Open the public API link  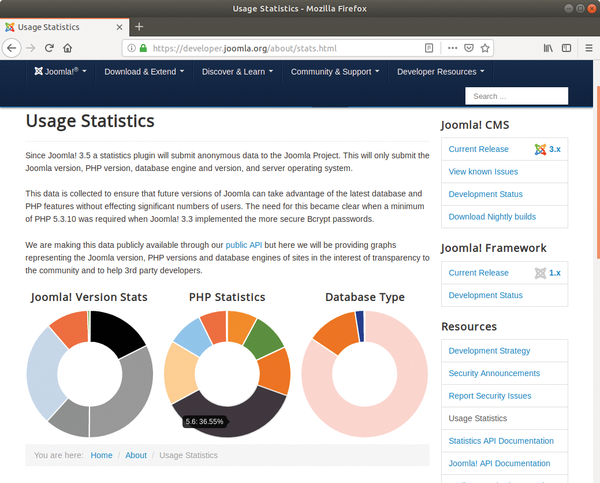(244, 245)
